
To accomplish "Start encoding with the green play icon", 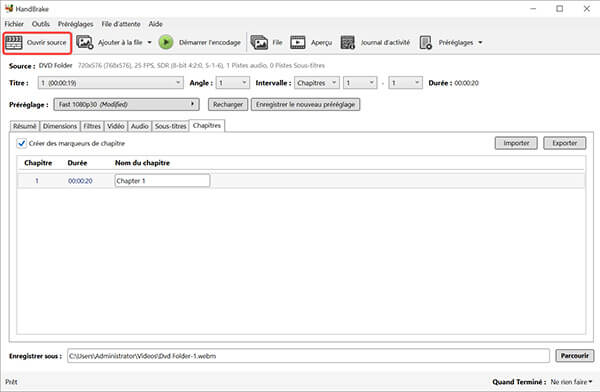I will 166,42.
